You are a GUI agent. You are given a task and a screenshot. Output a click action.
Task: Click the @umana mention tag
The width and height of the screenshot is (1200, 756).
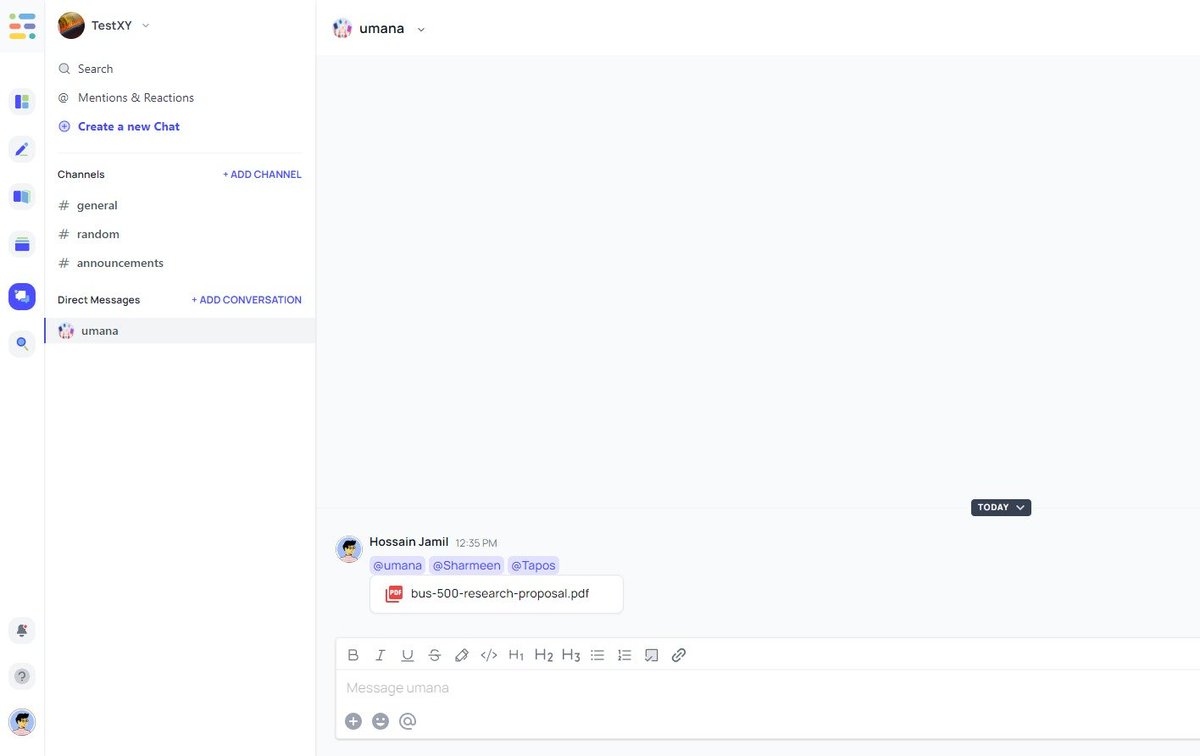(x=397, y=566)
